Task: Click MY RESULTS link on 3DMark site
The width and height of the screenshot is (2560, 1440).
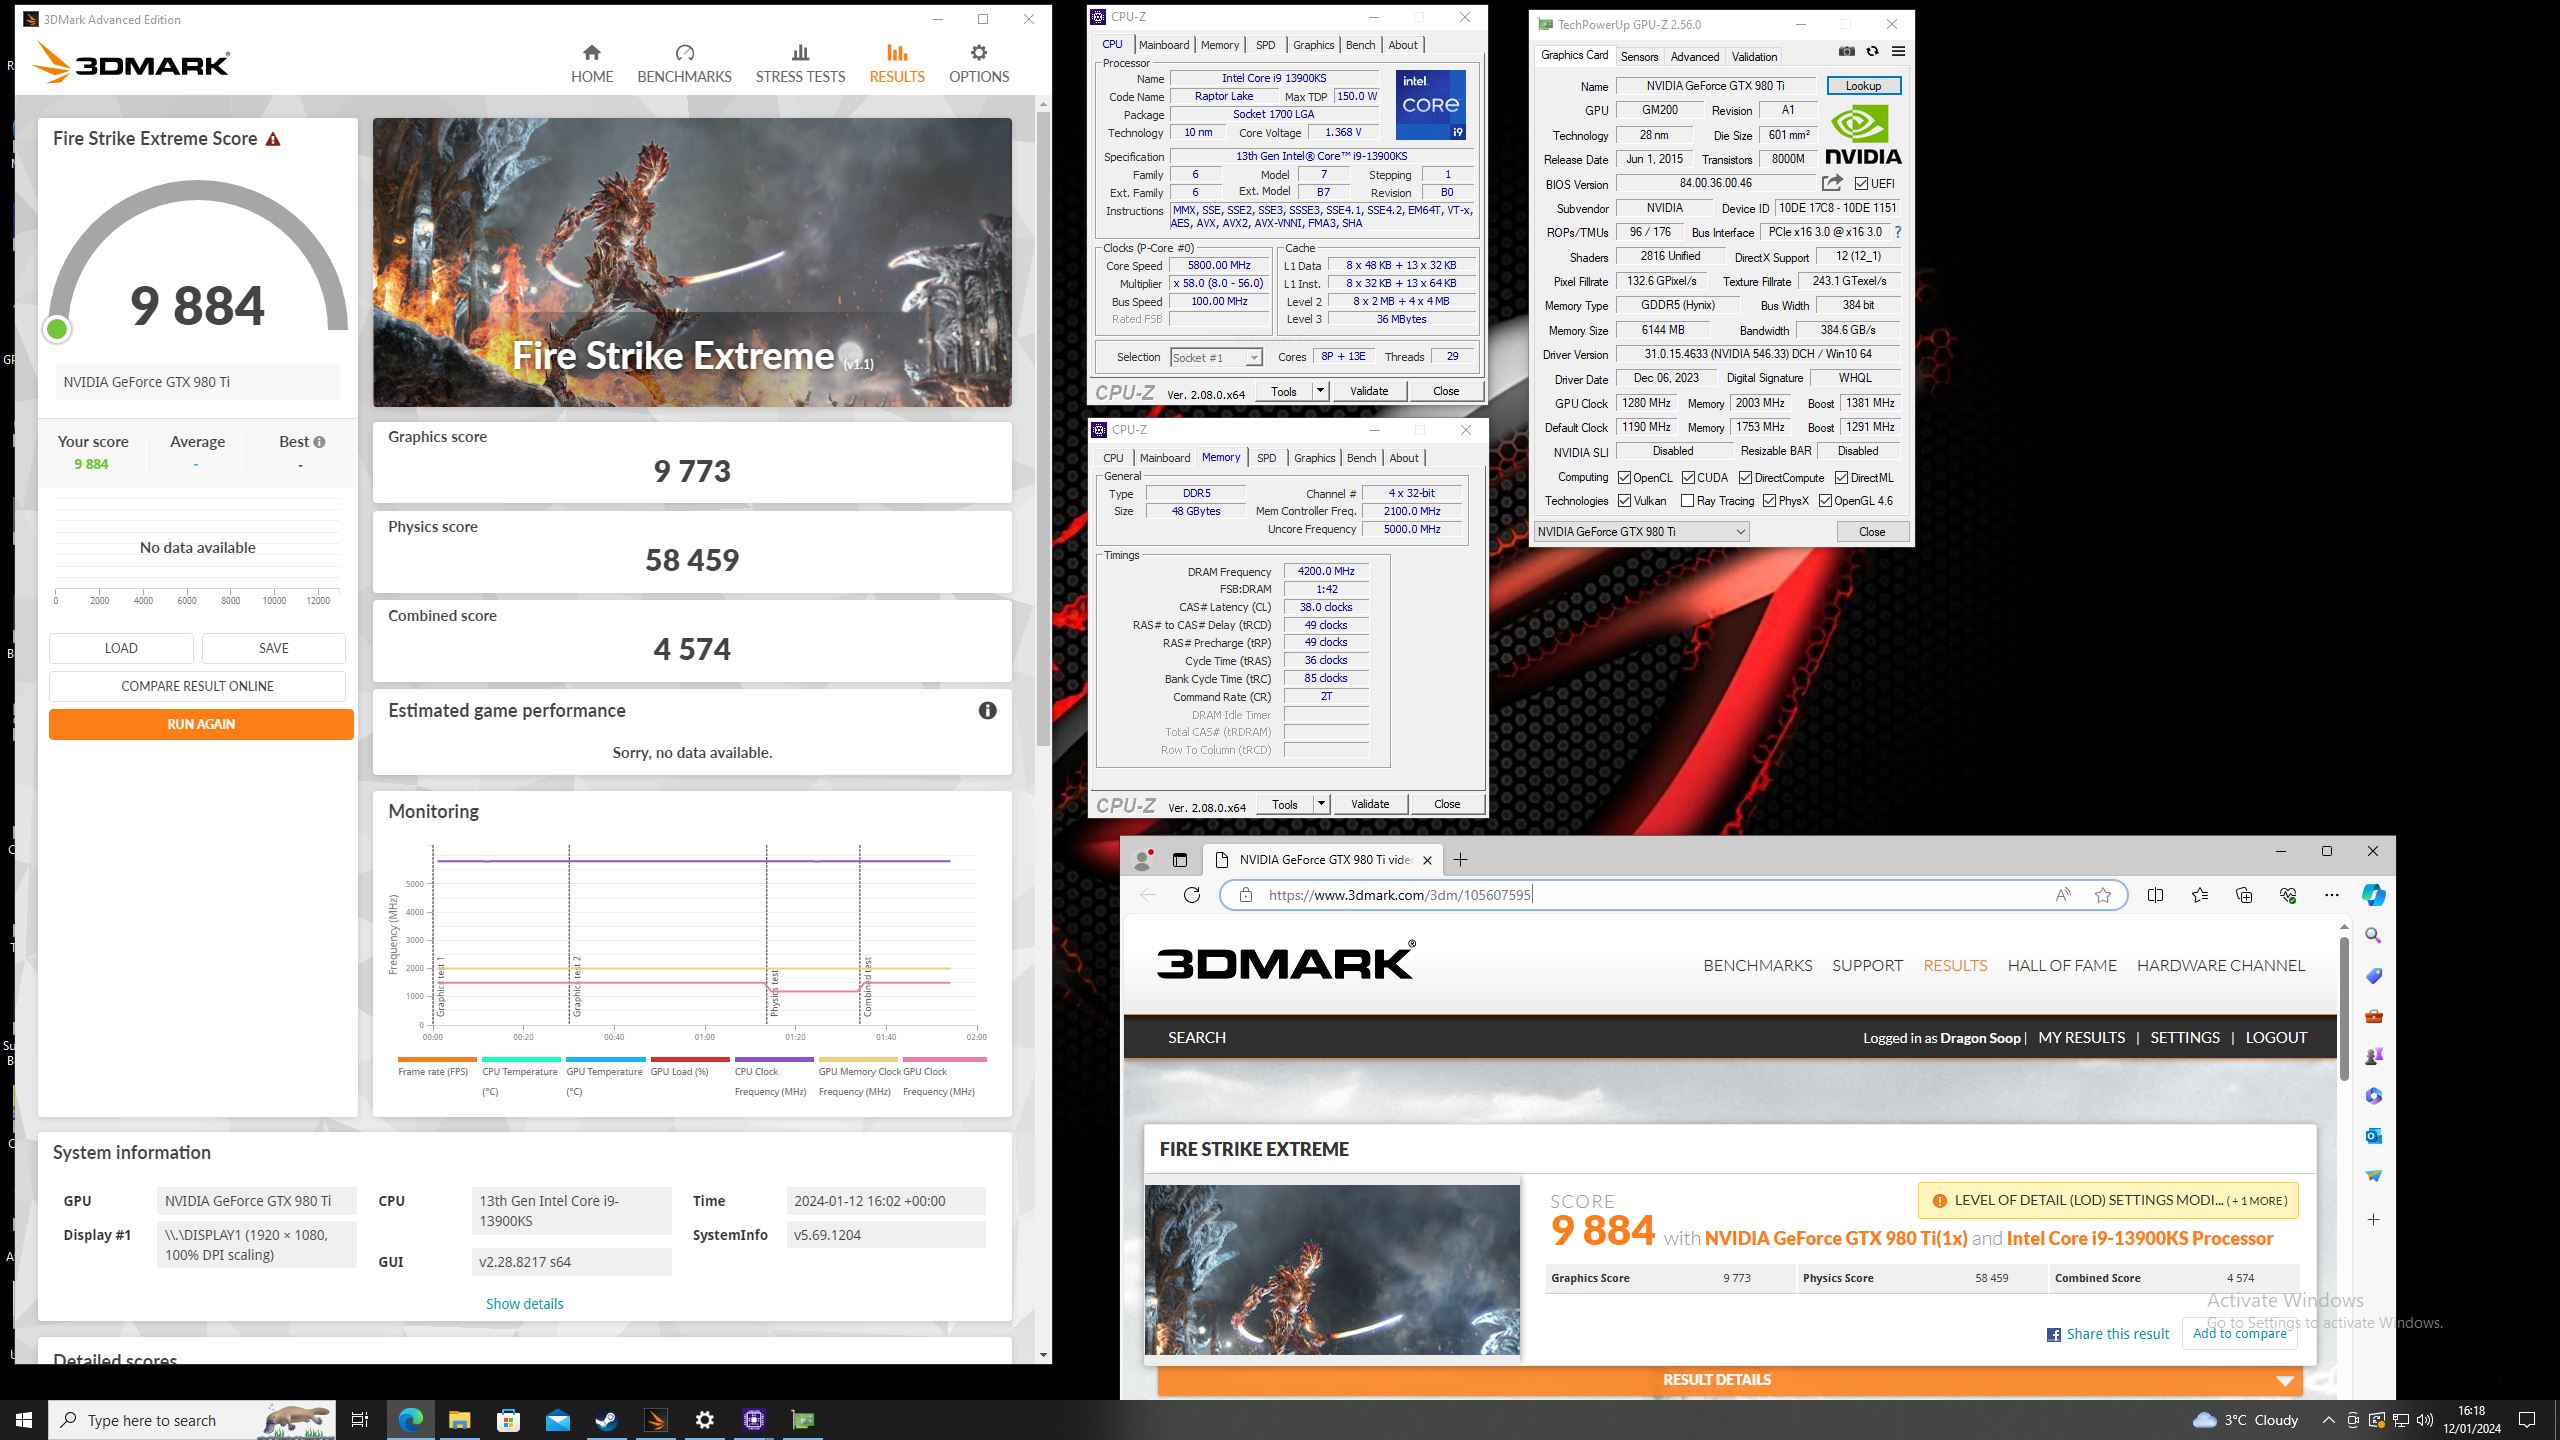Action: pos(2081,1037)
